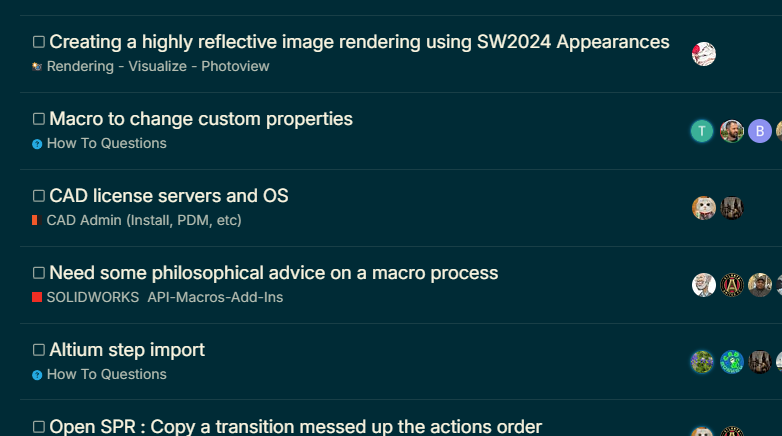Check the Open SPR topic checkbox
The image size is (782, 436).
click(x=39, y=427)
